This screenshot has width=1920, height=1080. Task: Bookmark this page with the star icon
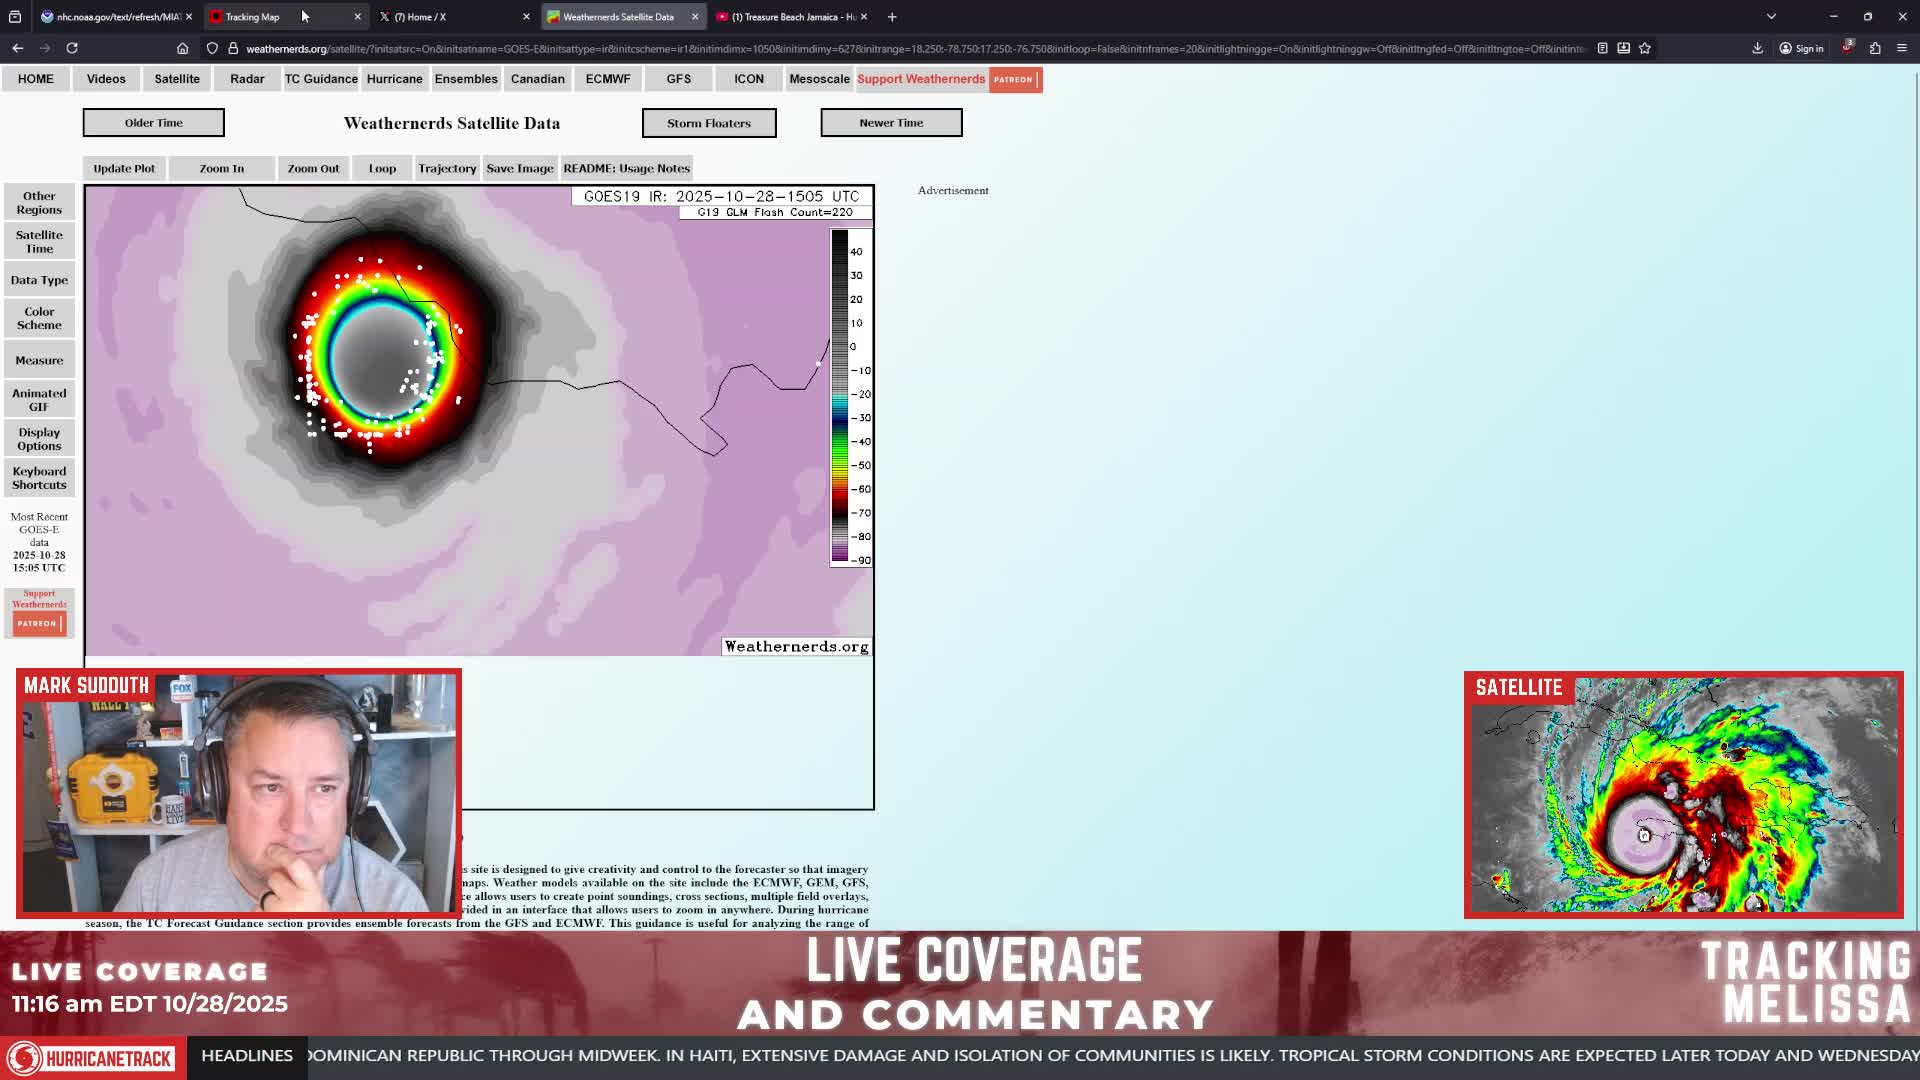coord(1645,48)
